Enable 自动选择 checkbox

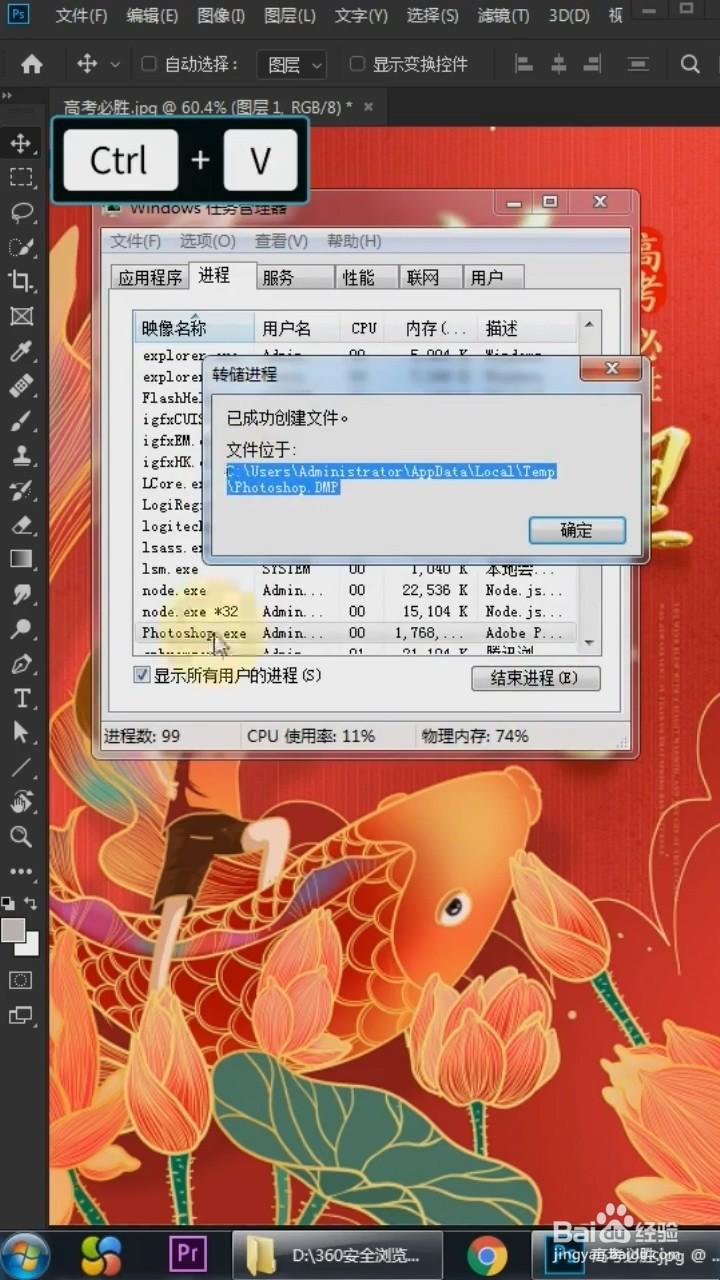(x=149, y=64)
